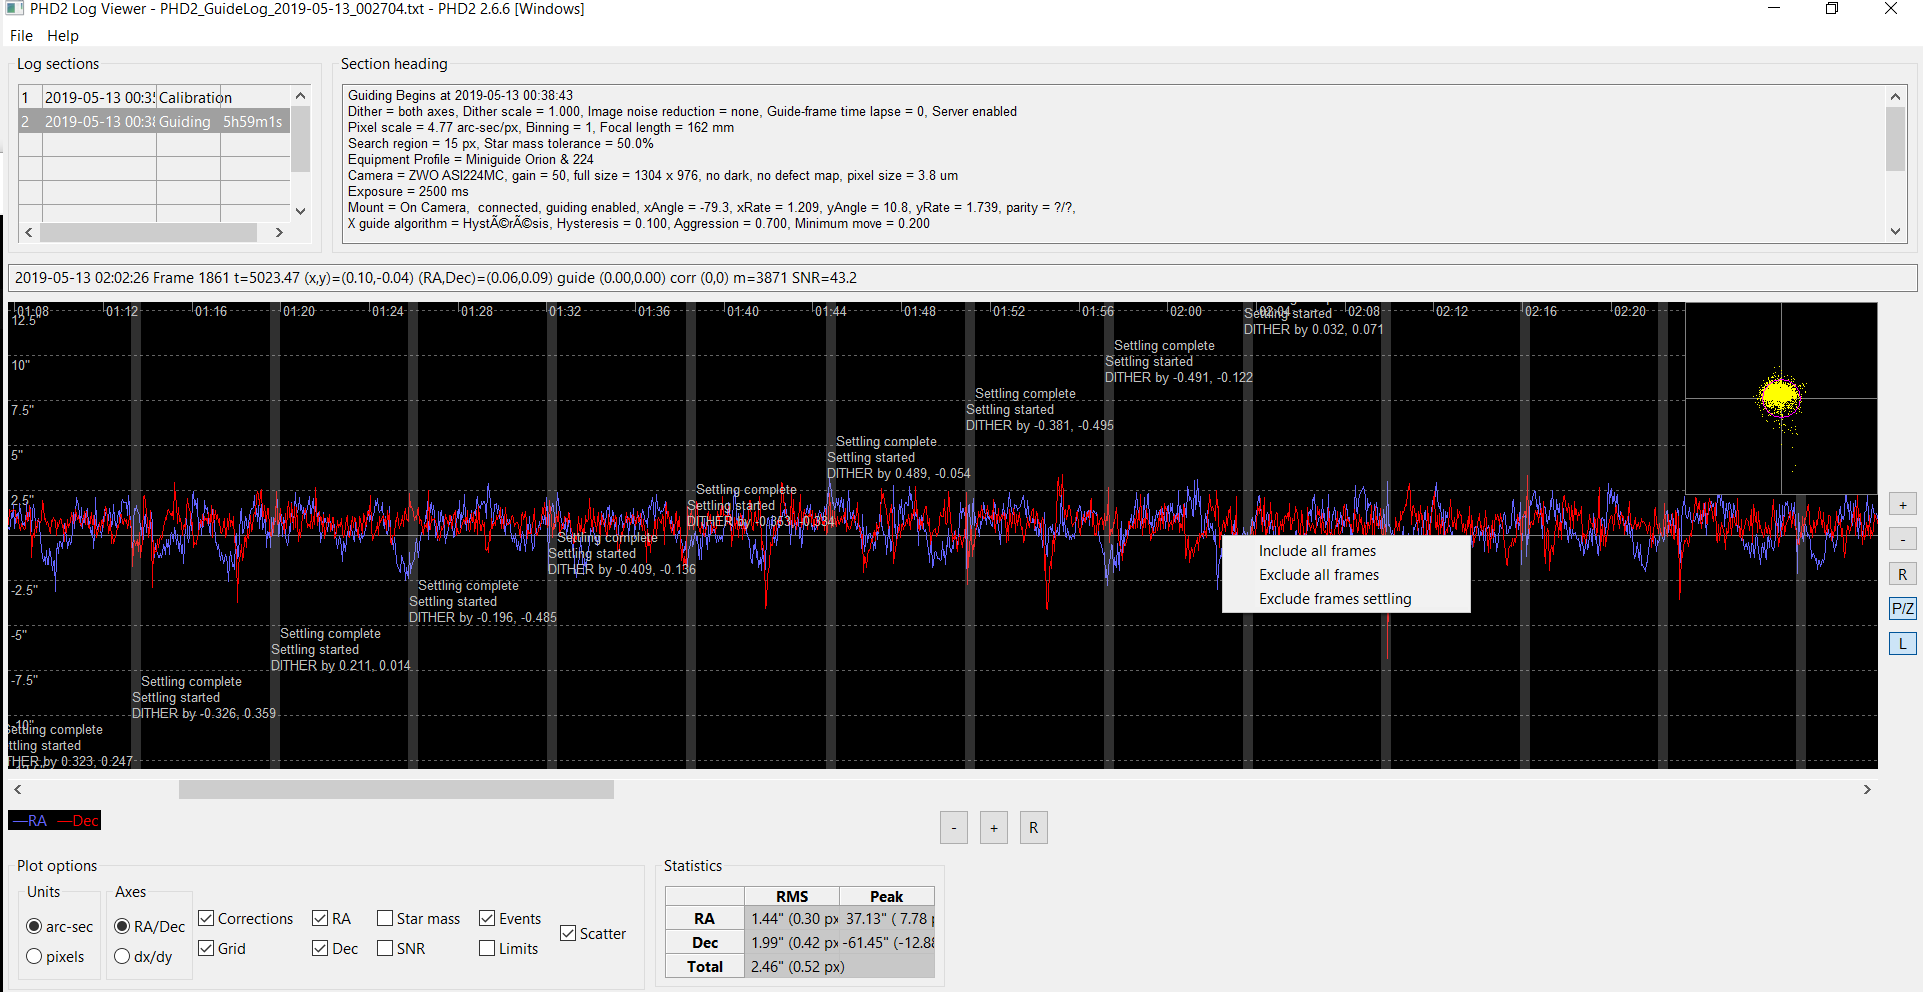
Task: Click the yellow scatter plot thumbnail
Action: point(1780,398)
